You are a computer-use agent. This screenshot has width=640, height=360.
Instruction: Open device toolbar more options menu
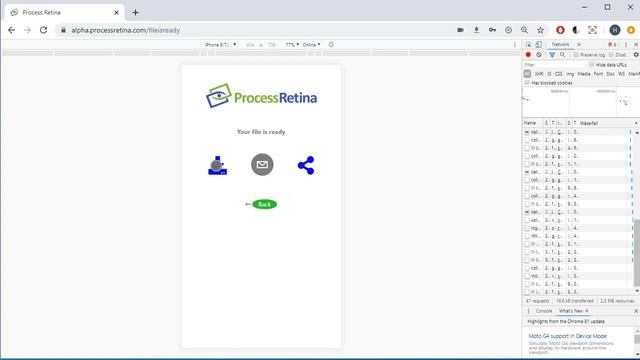pyautogui.click(x=515, y=44)
